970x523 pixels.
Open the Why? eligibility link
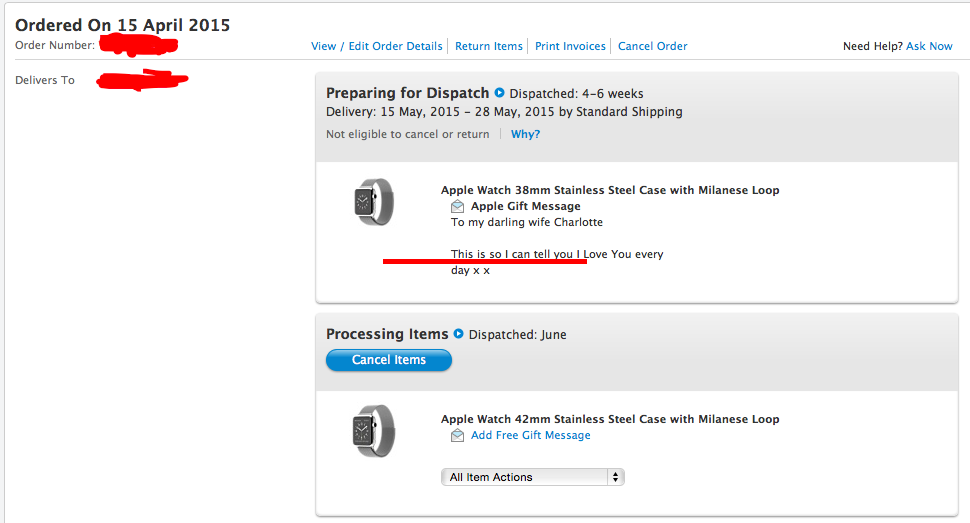tap(525, 134)
